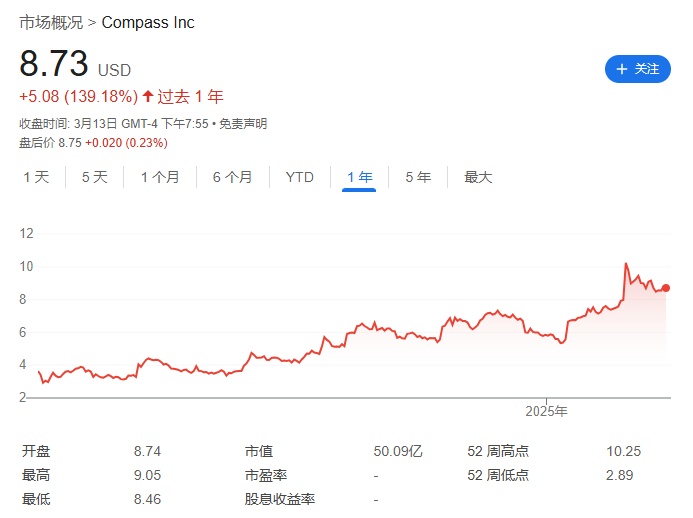Click the red up arrow icon

click(148, 97)
